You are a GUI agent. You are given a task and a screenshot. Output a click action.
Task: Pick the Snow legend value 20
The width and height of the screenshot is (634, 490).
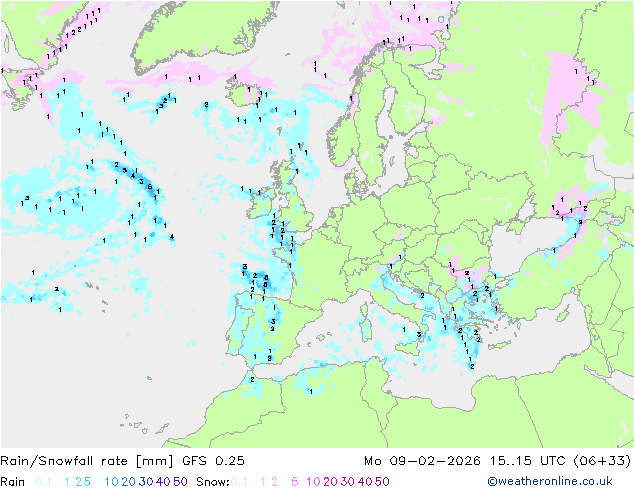tap(330, 482)
